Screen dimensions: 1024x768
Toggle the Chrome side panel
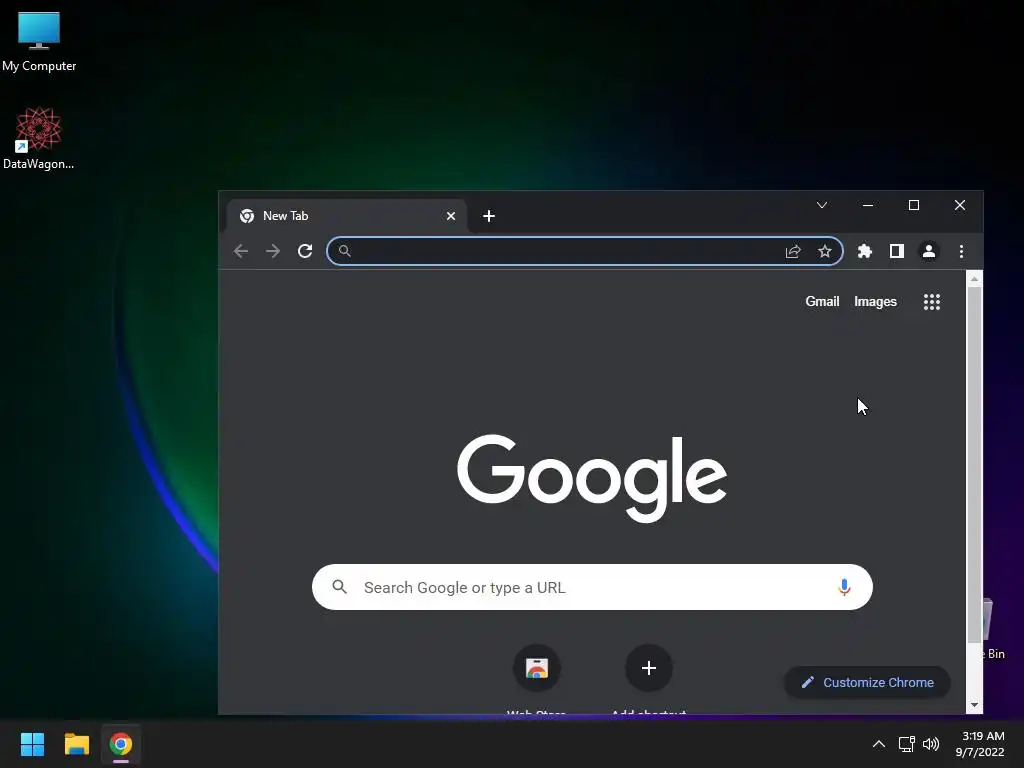(x=897, y=251)
